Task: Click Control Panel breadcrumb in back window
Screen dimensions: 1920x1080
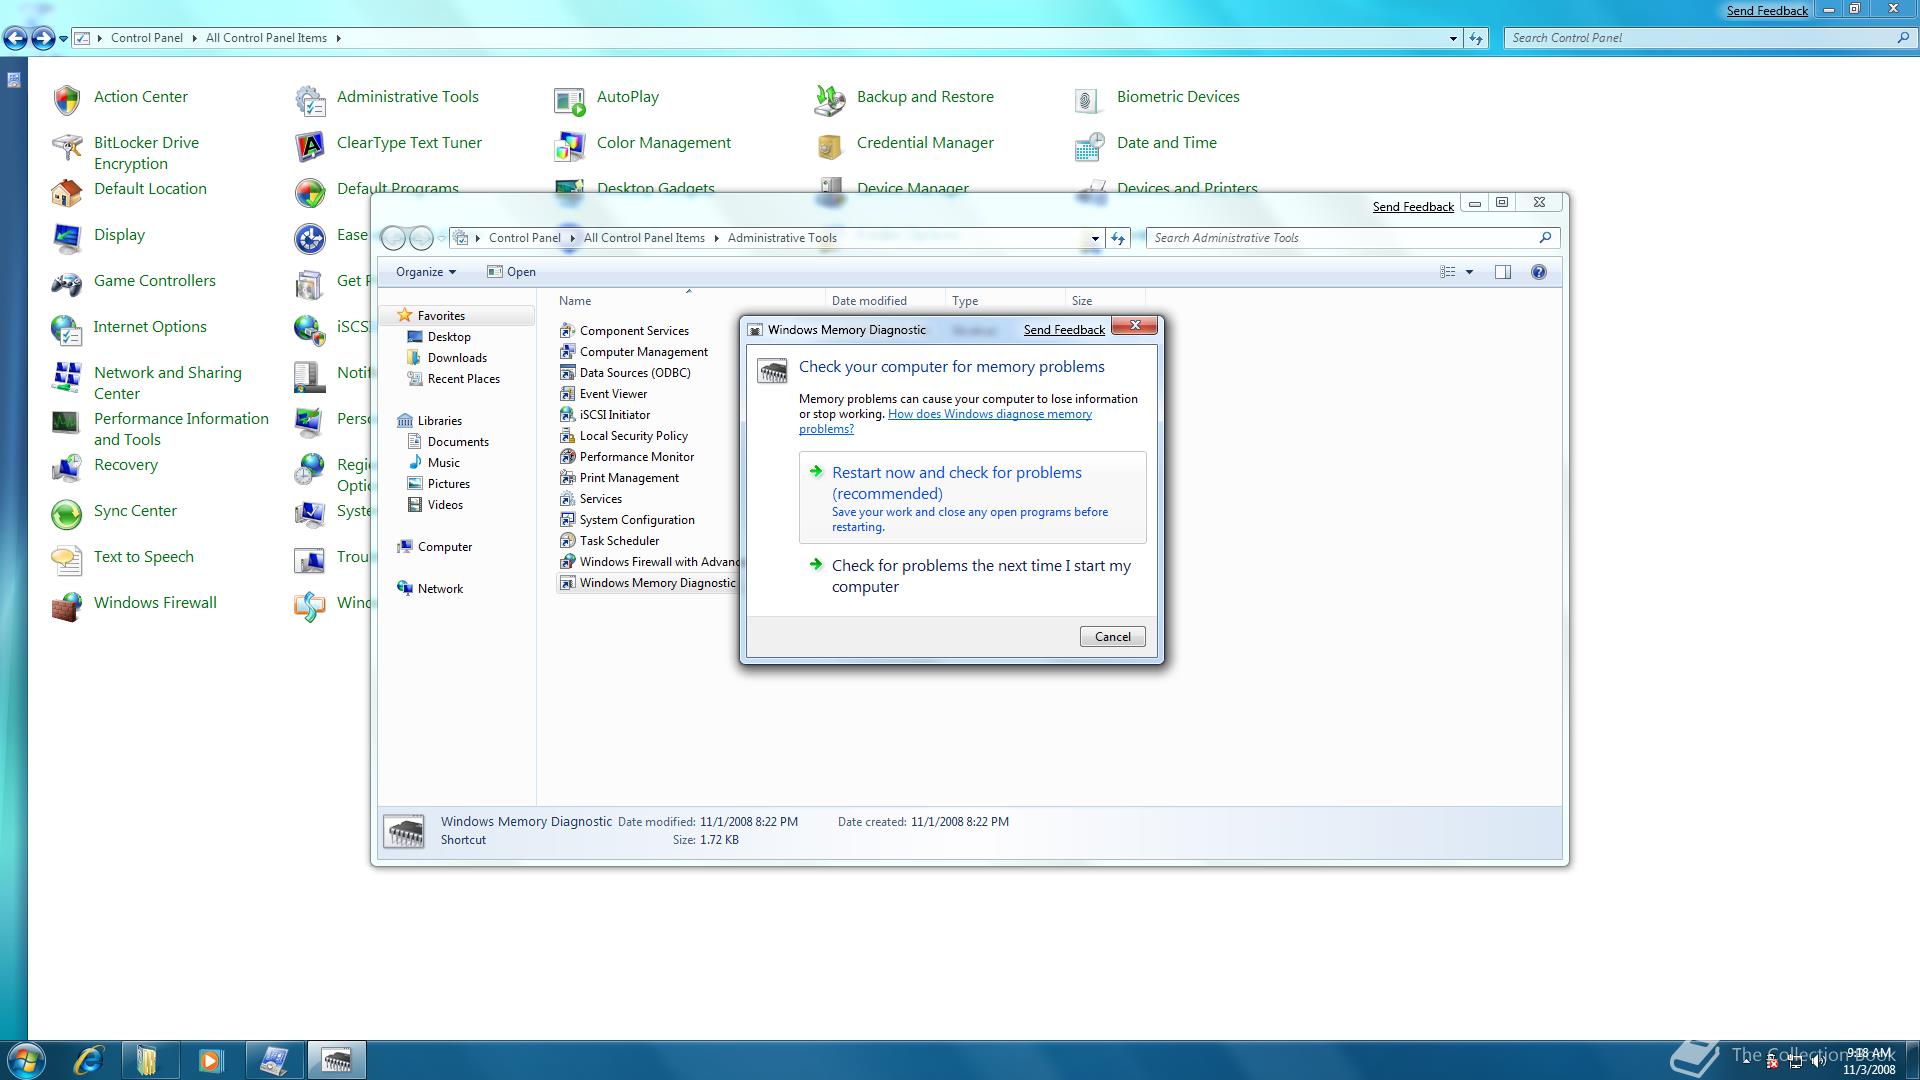Action: point(147,38)
